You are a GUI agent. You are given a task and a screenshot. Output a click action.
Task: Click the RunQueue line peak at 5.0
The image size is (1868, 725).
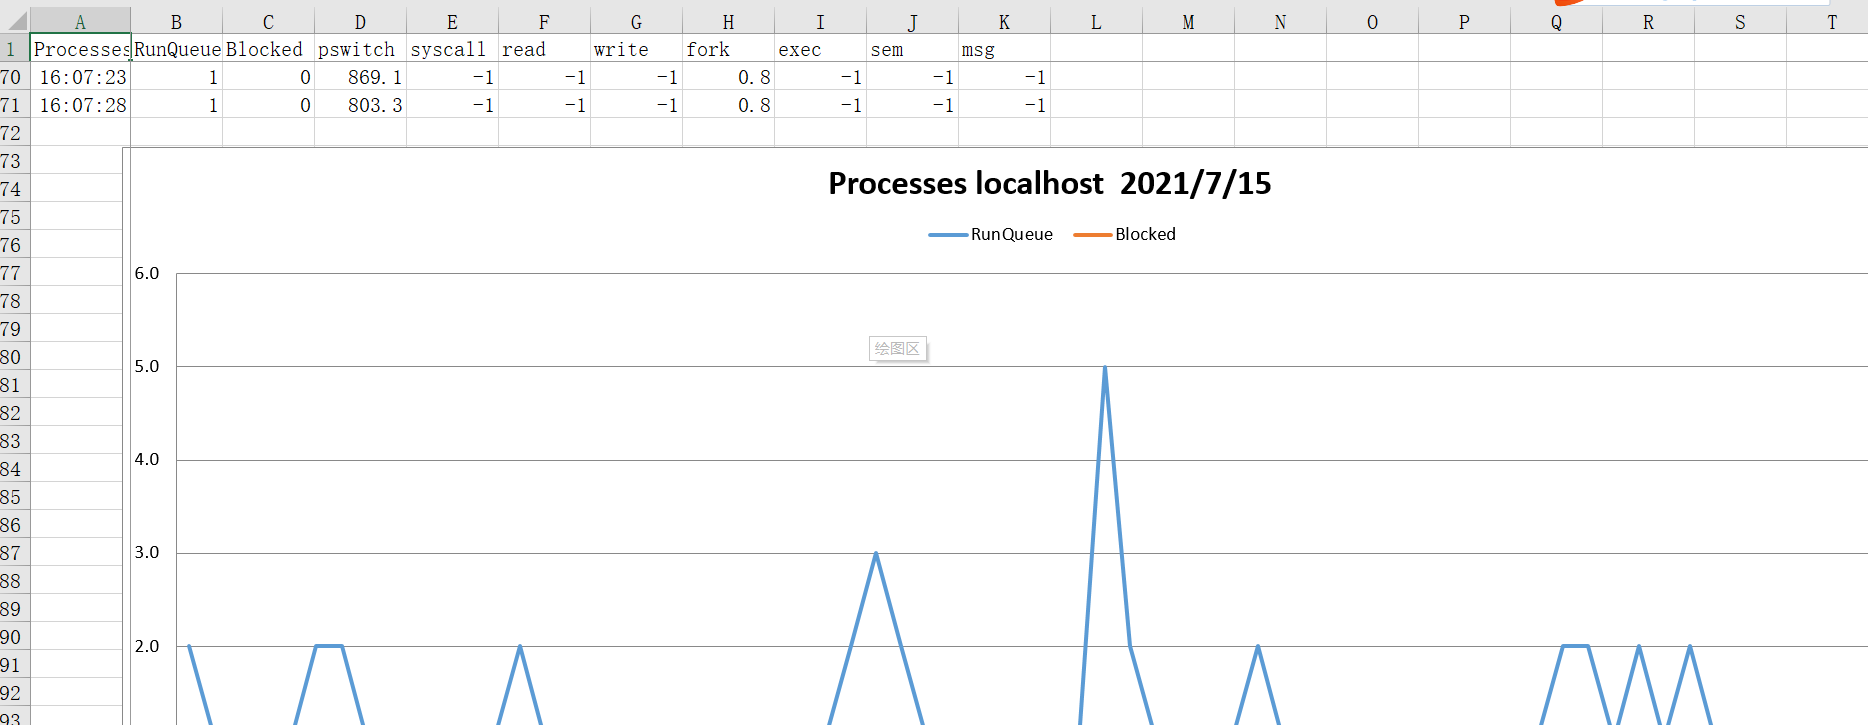pyautogui.click(x=1105, y=368)
